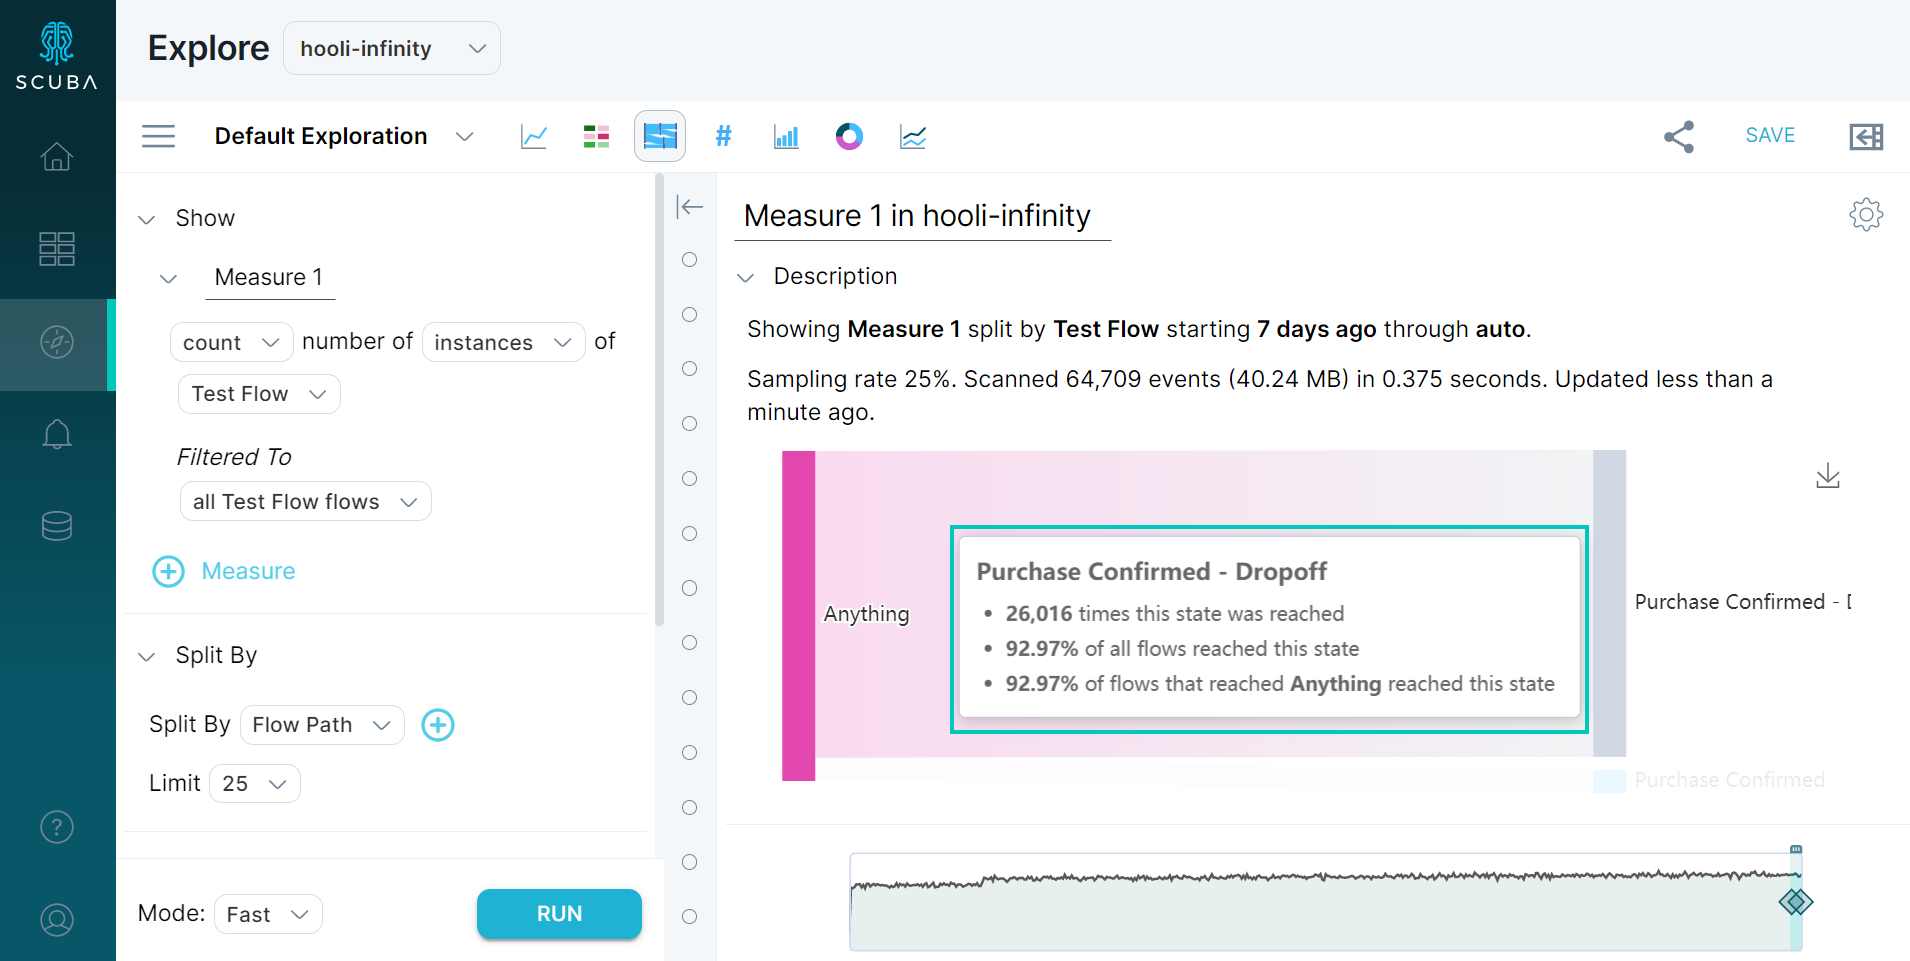Switch to the time line chart view
This screenshot has width=1910, height=961.
click(534, 136)
